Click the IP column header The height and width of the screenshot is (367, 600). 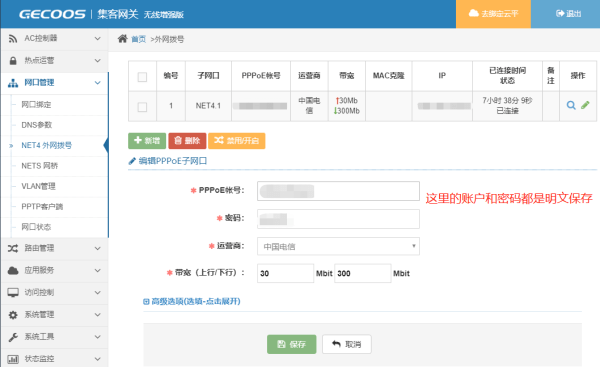[442, 76]
